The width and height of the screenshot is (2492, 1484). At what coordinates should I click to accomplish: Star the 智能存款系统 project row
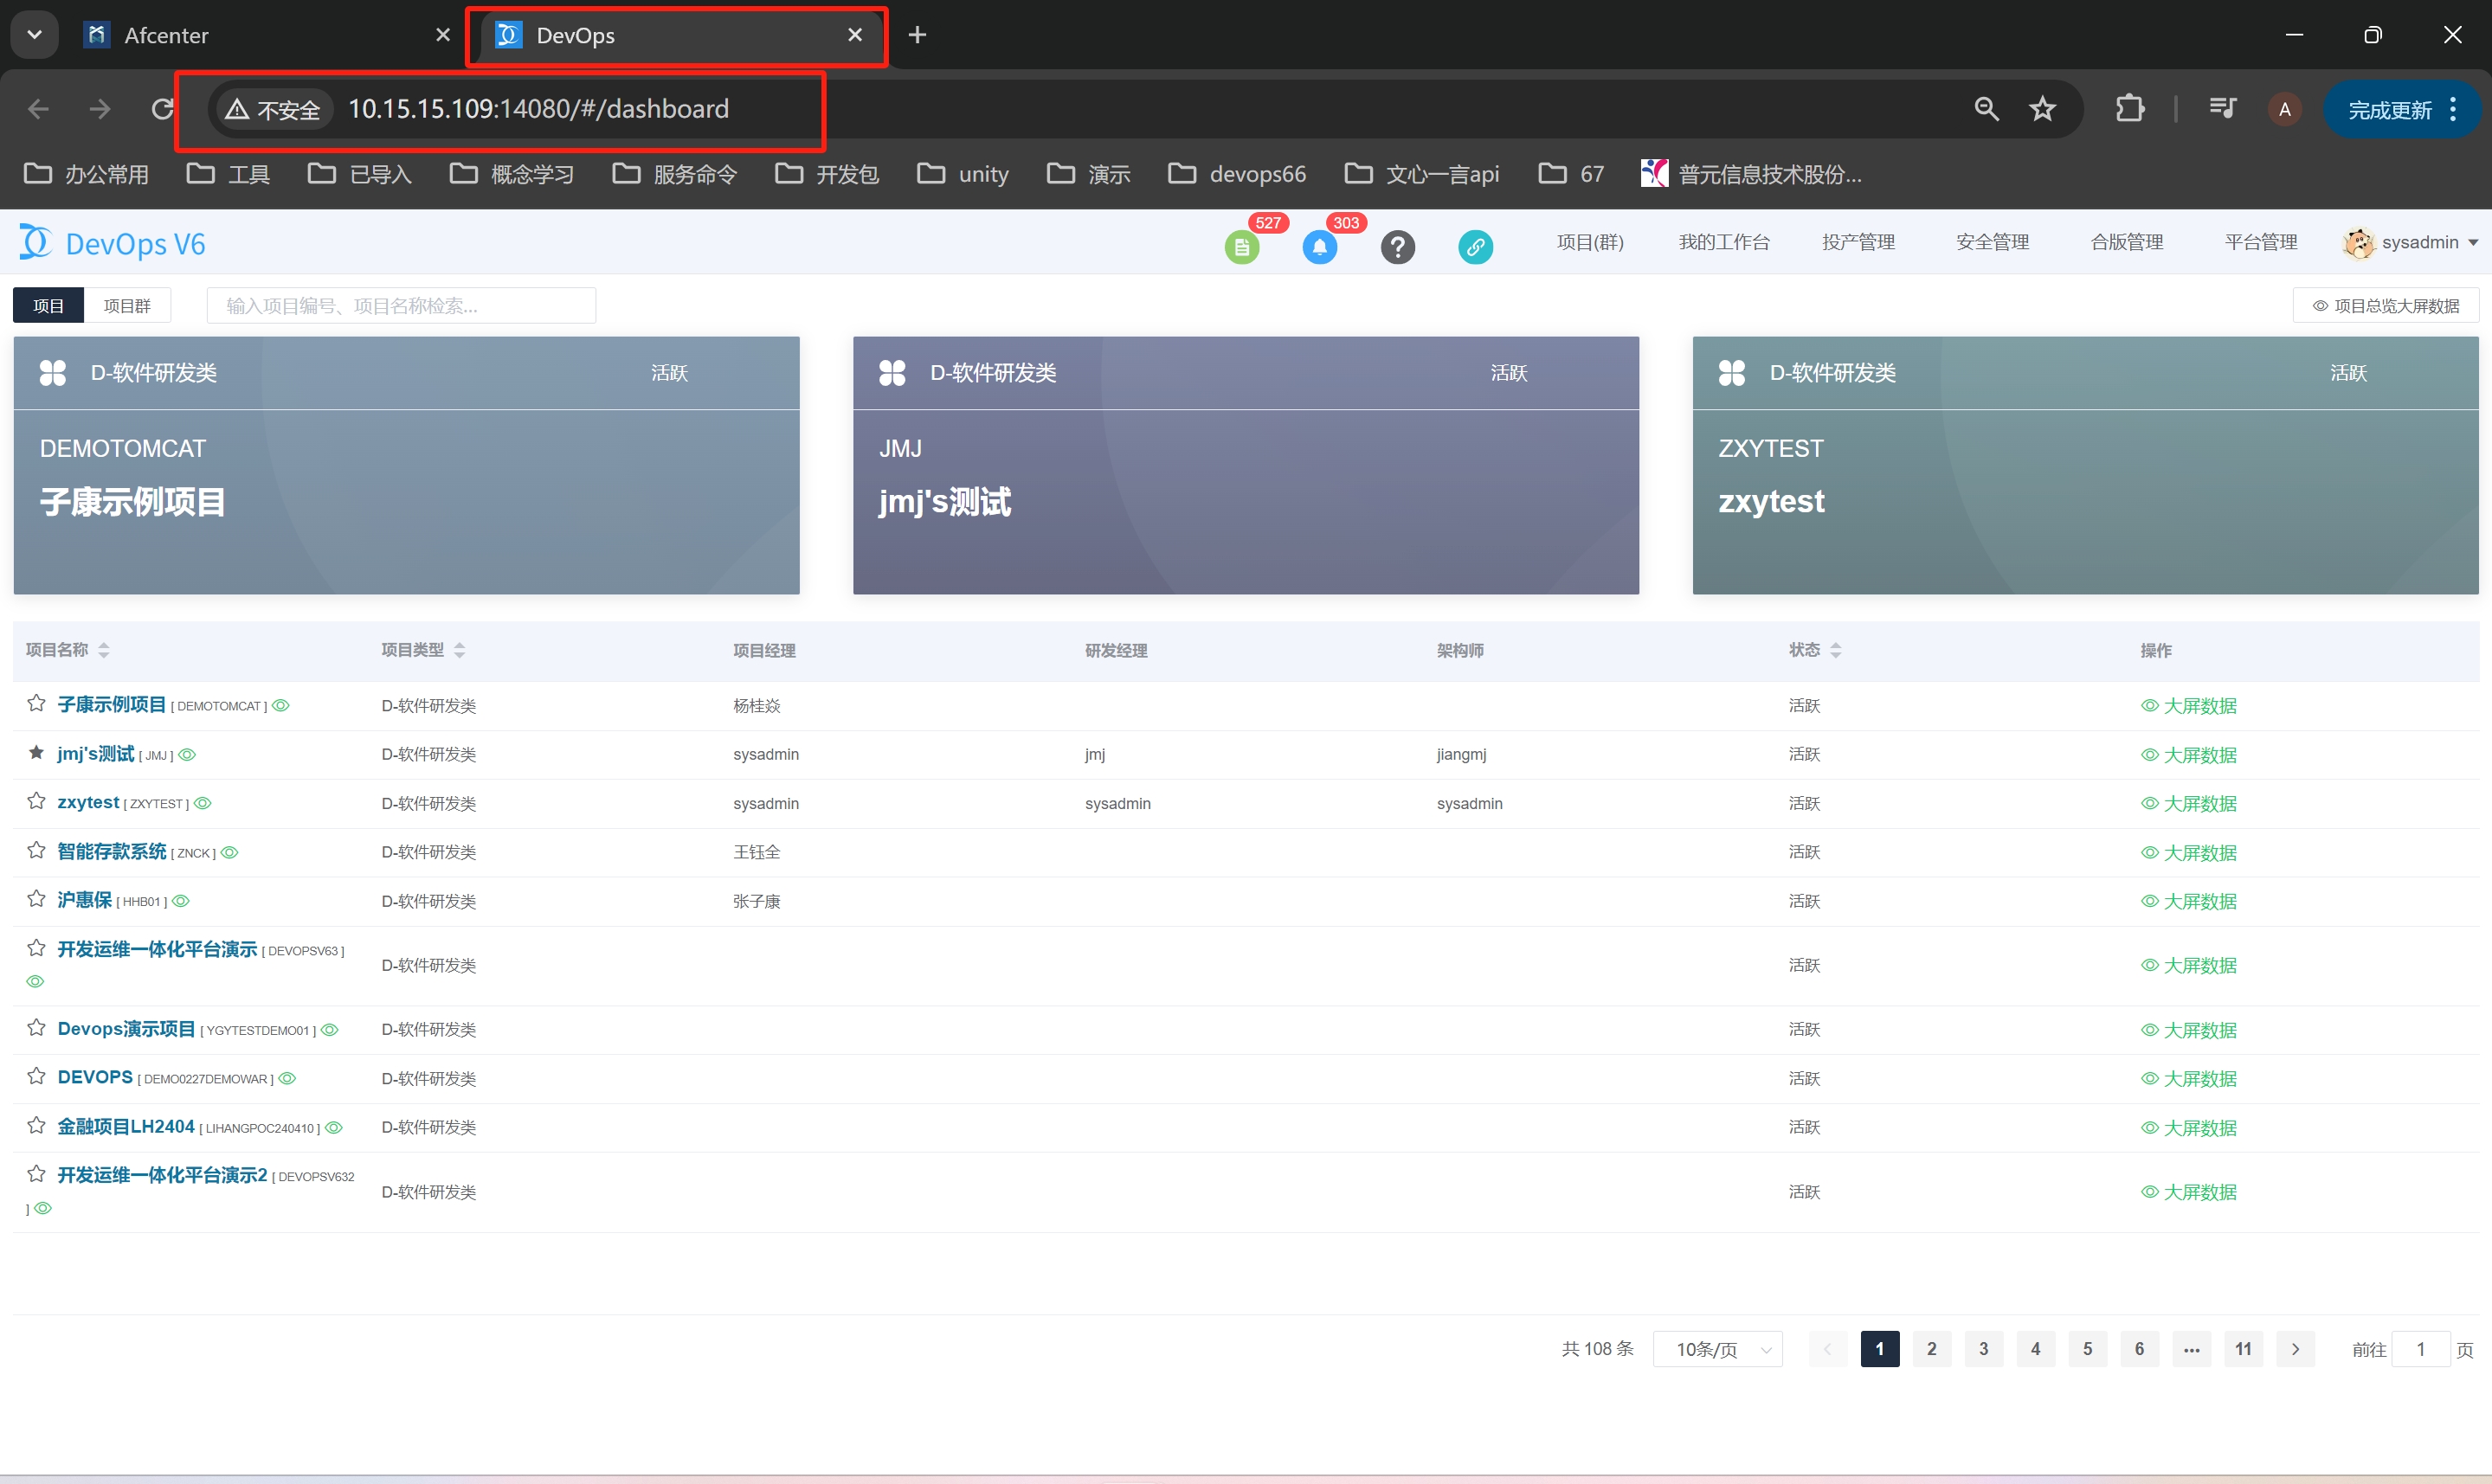click(36, 851)
